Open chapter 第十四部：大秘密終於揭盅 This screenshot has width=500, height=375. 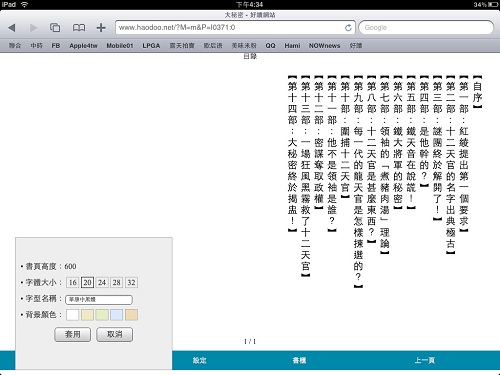[x=292, y=154]
